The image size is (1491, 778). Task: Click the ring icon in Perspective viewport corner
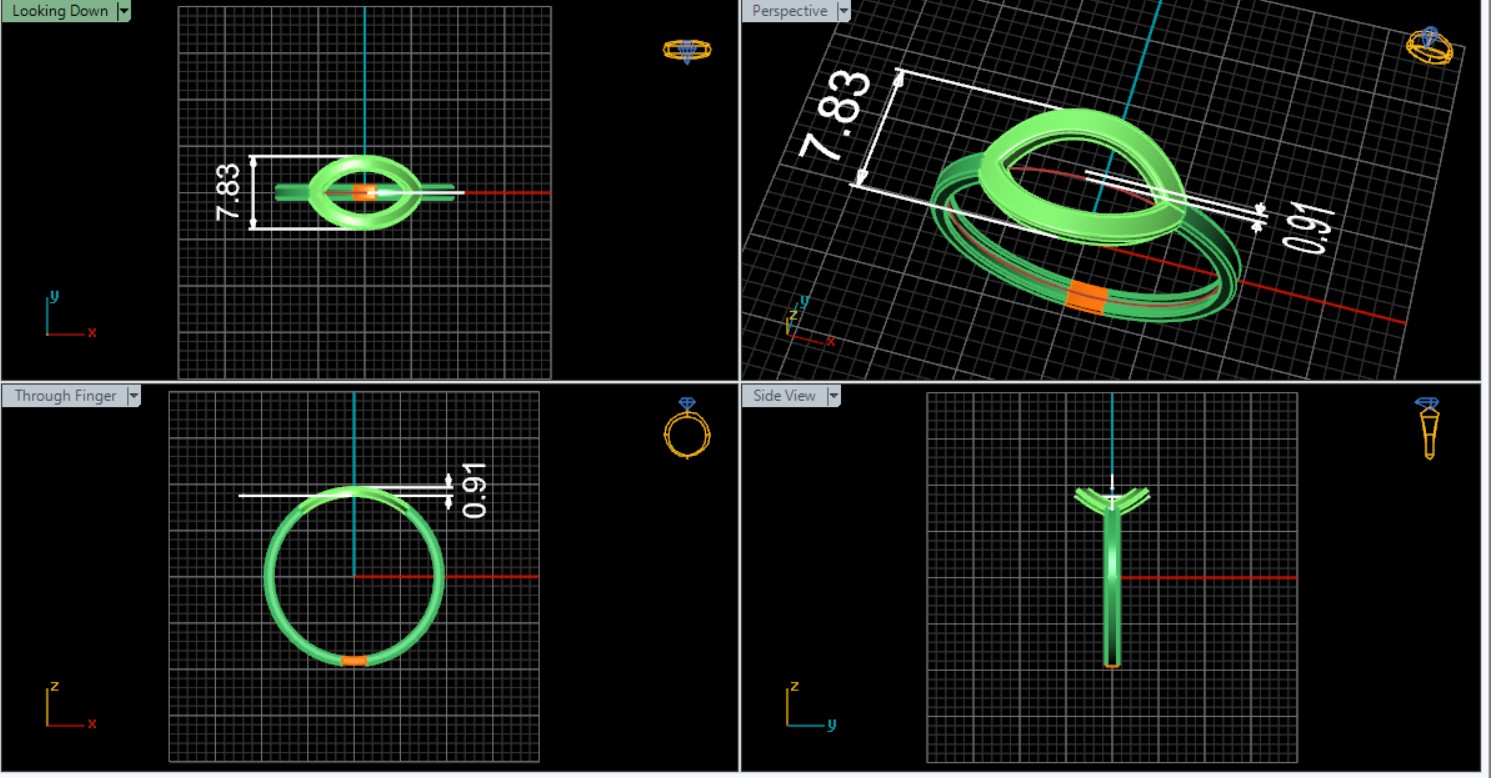(x=1430, y=45)
